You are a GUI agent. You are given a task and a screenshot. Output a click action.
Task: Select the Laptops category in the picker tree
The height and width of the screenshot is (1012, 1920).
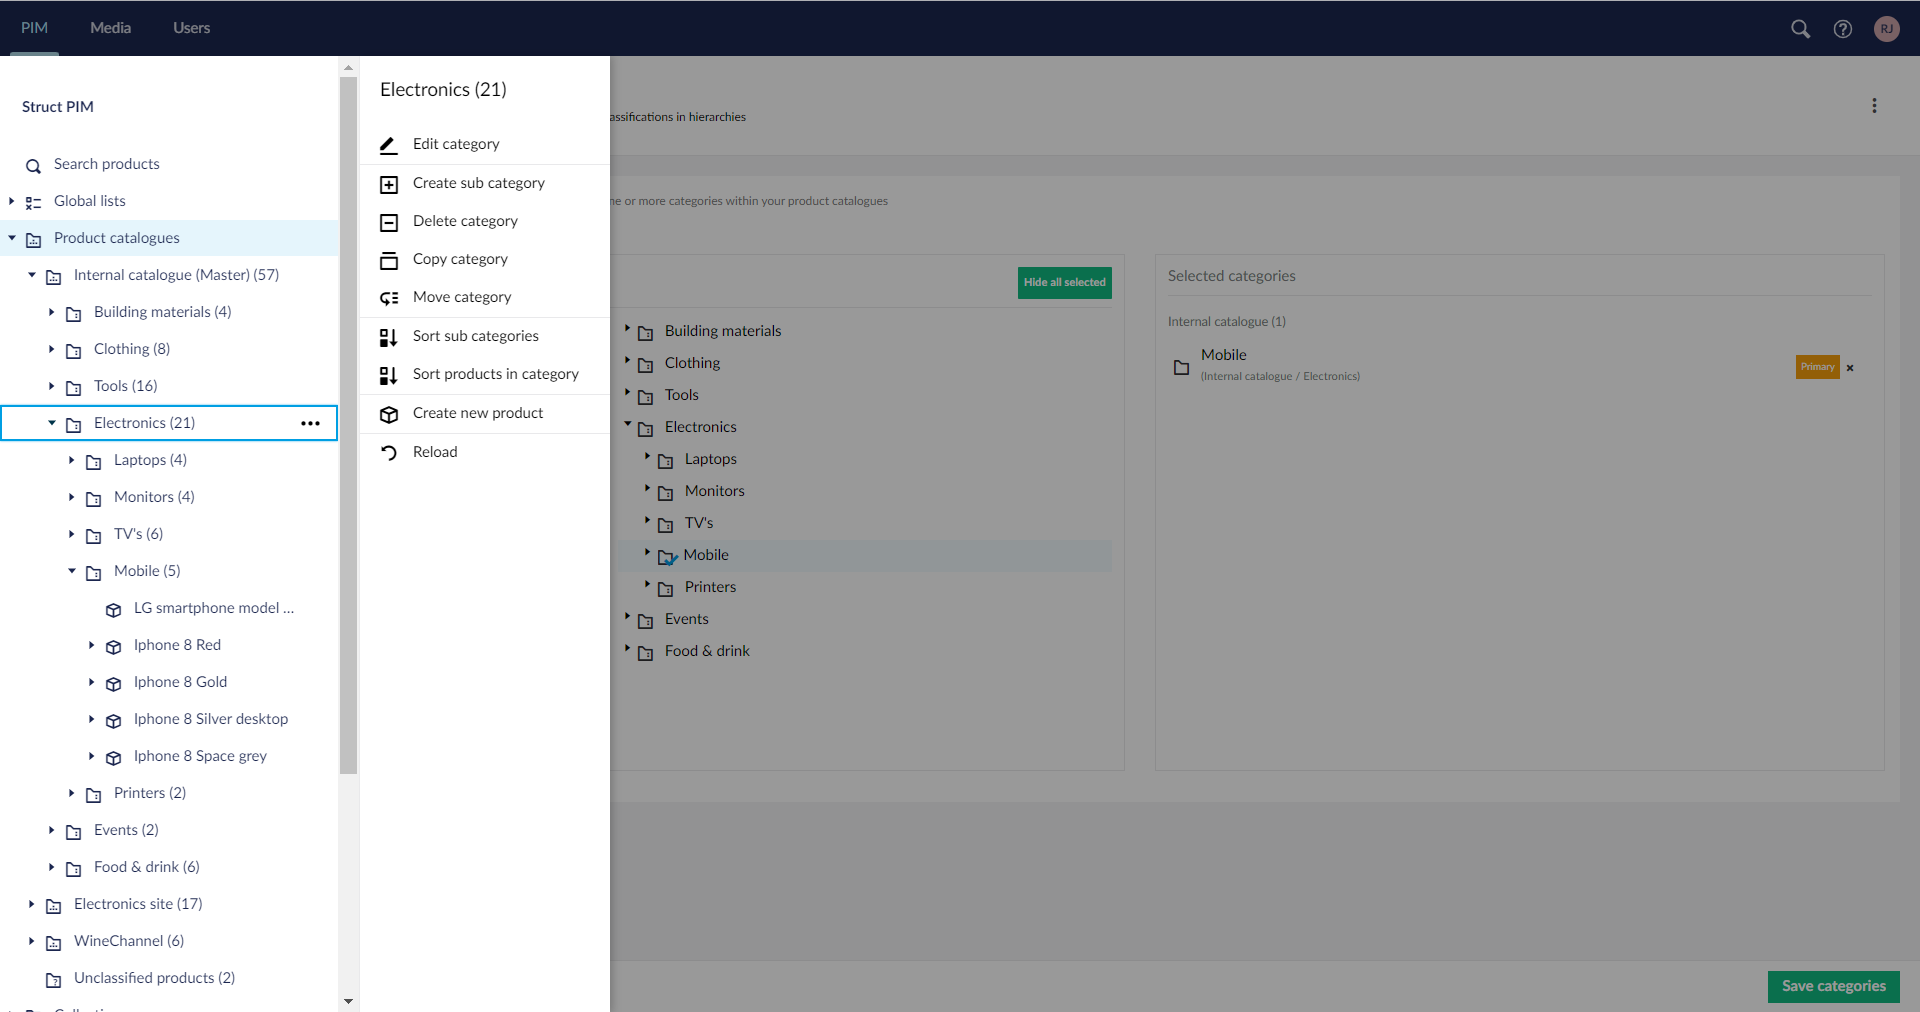point(710,459)
